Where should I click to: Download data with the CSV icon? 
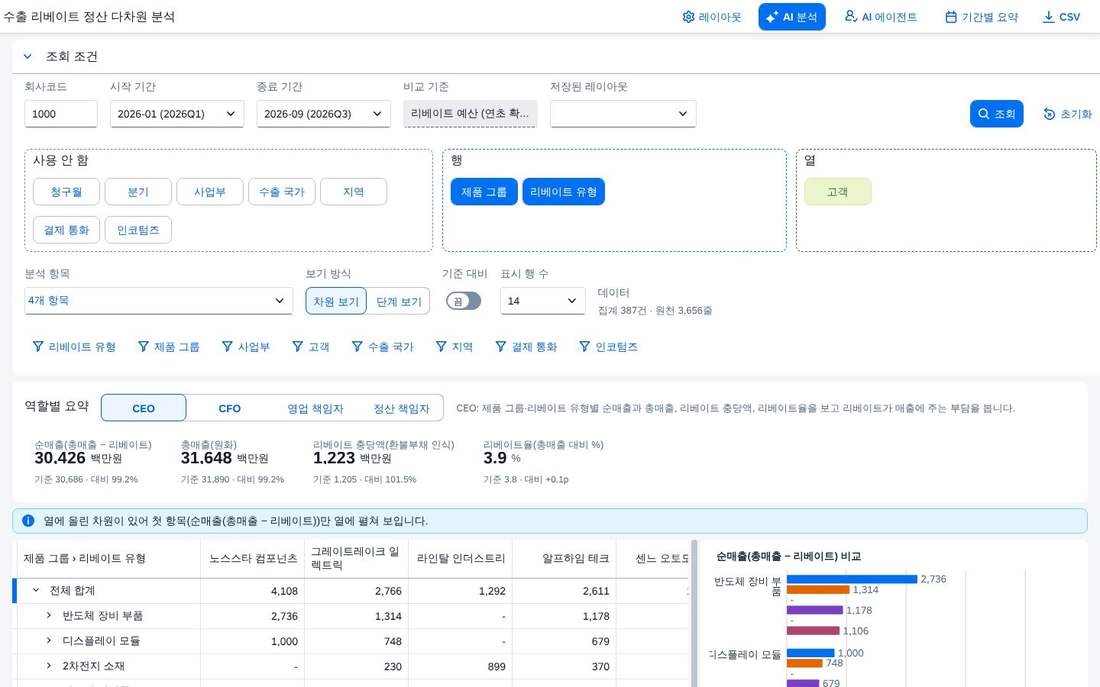1048,17
